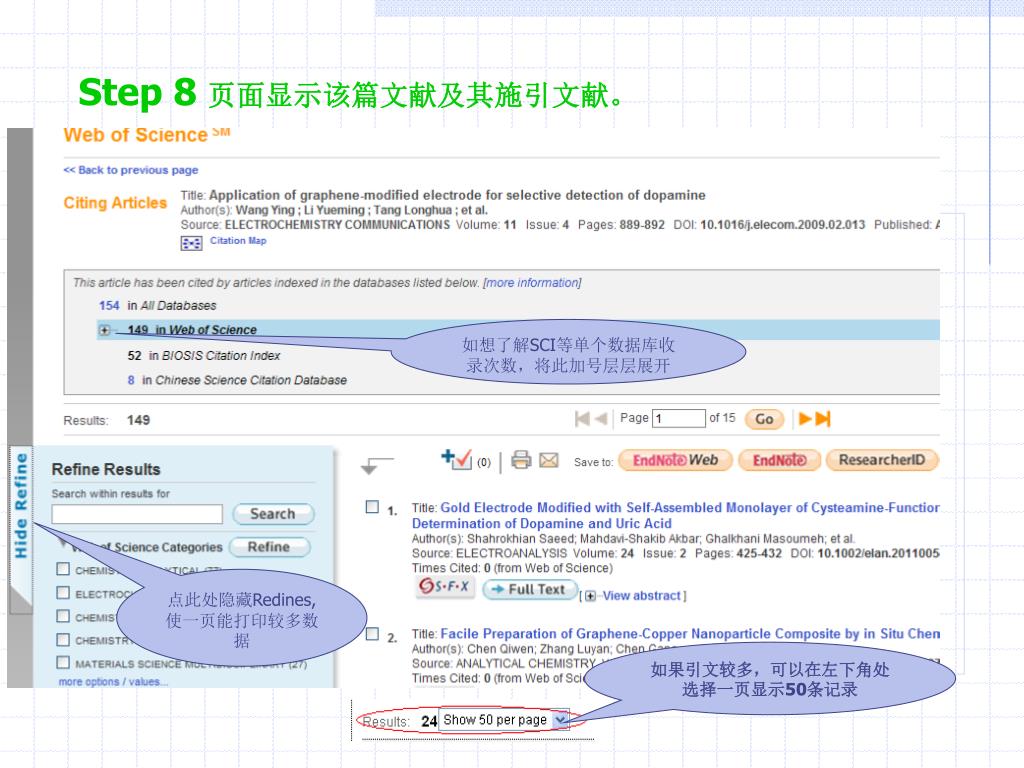The height and width of the screenshot is (768, 1024).
Task: Click DOI 10.1016/j.elecom.2009.02.013 text
Action: click(782, 225)
